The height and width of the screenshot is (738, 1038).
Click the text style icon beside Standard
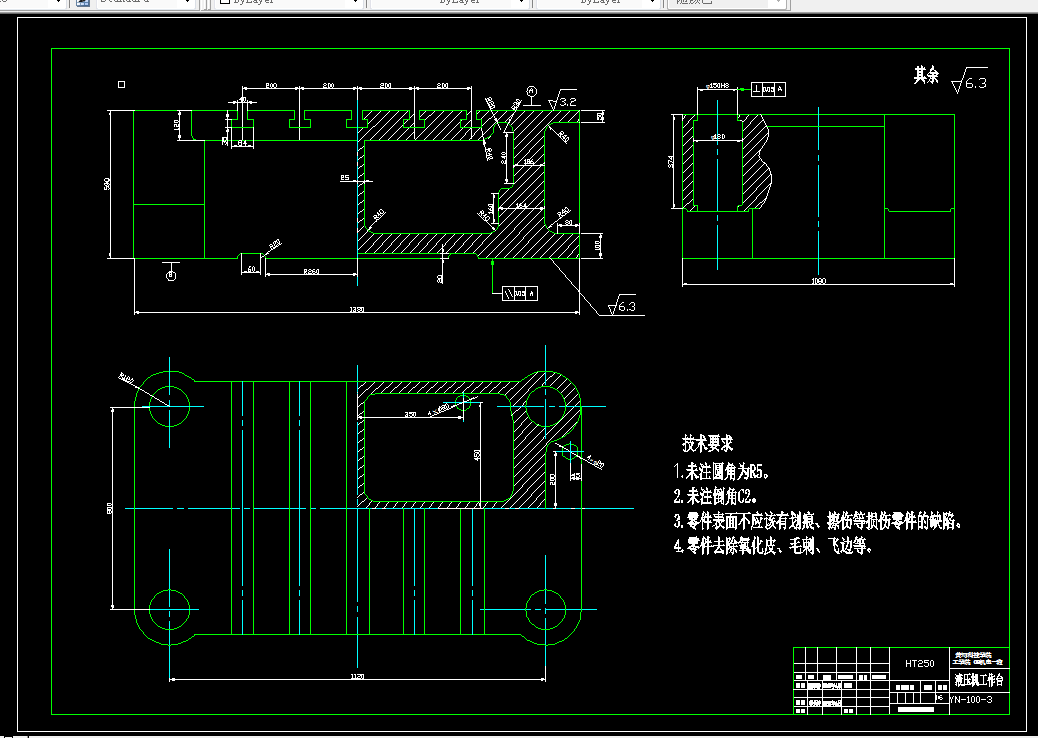coord(83,3)
